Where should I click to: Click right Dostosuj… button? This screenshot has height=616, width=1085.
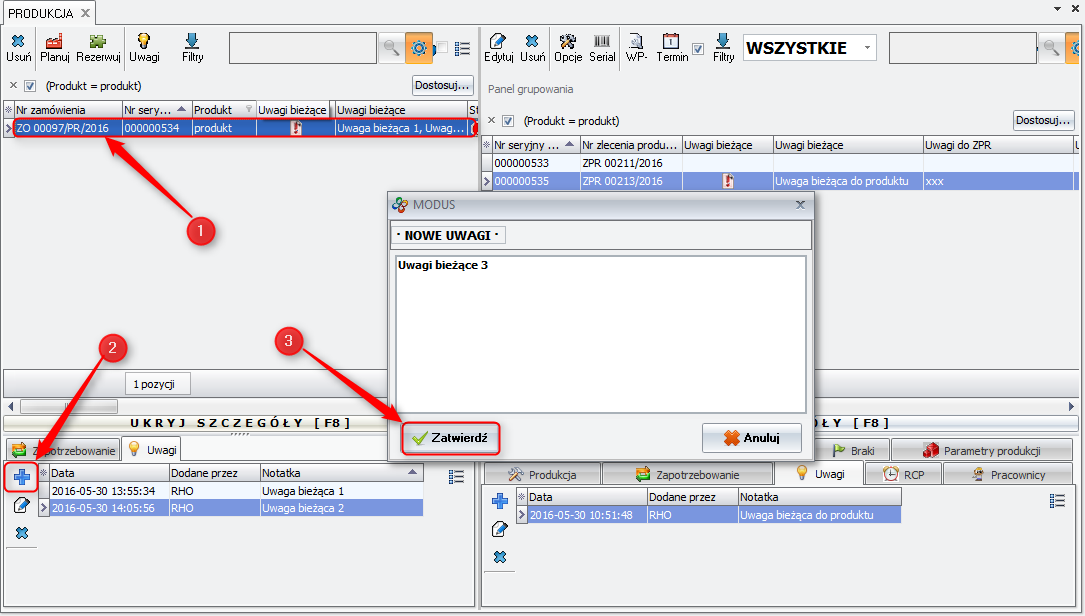[x=1043, y=120]
